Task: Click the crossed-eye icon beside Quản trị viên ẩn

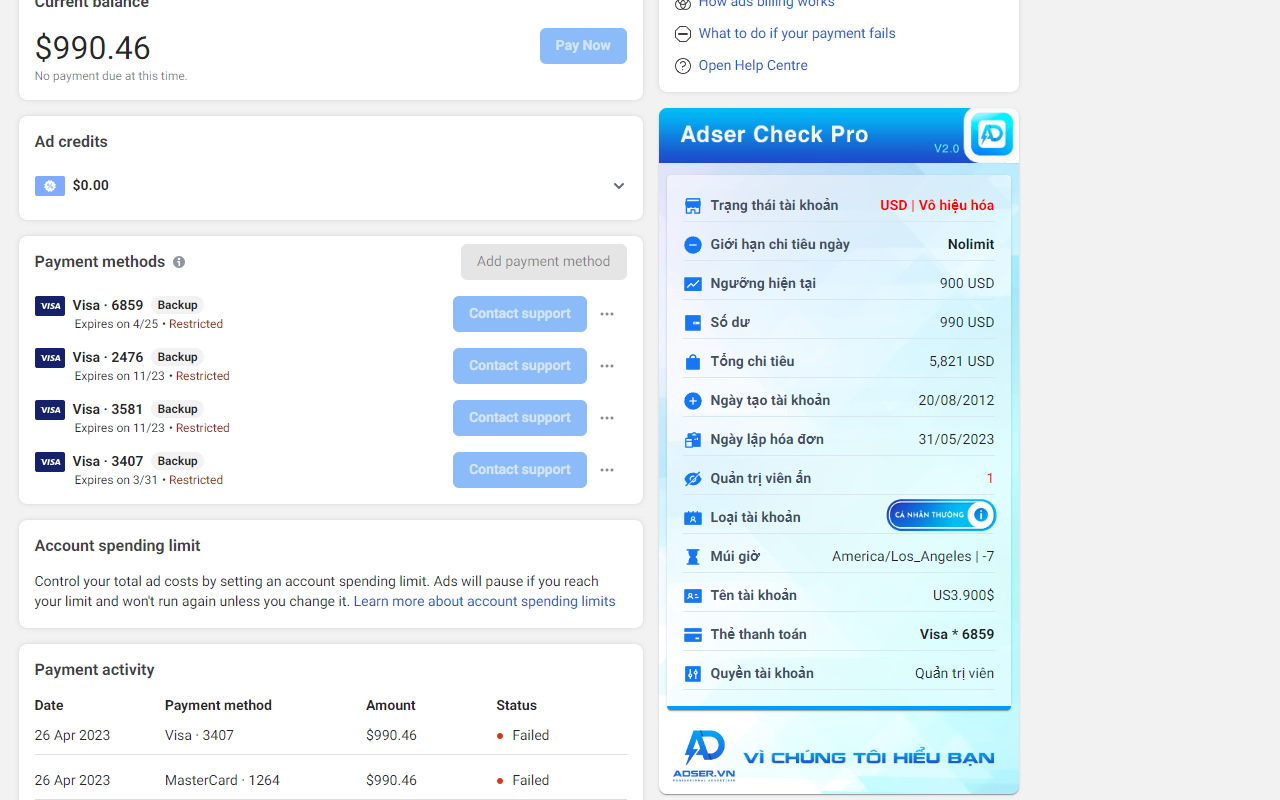Action: pyautogui.click(x=692, y=478)
